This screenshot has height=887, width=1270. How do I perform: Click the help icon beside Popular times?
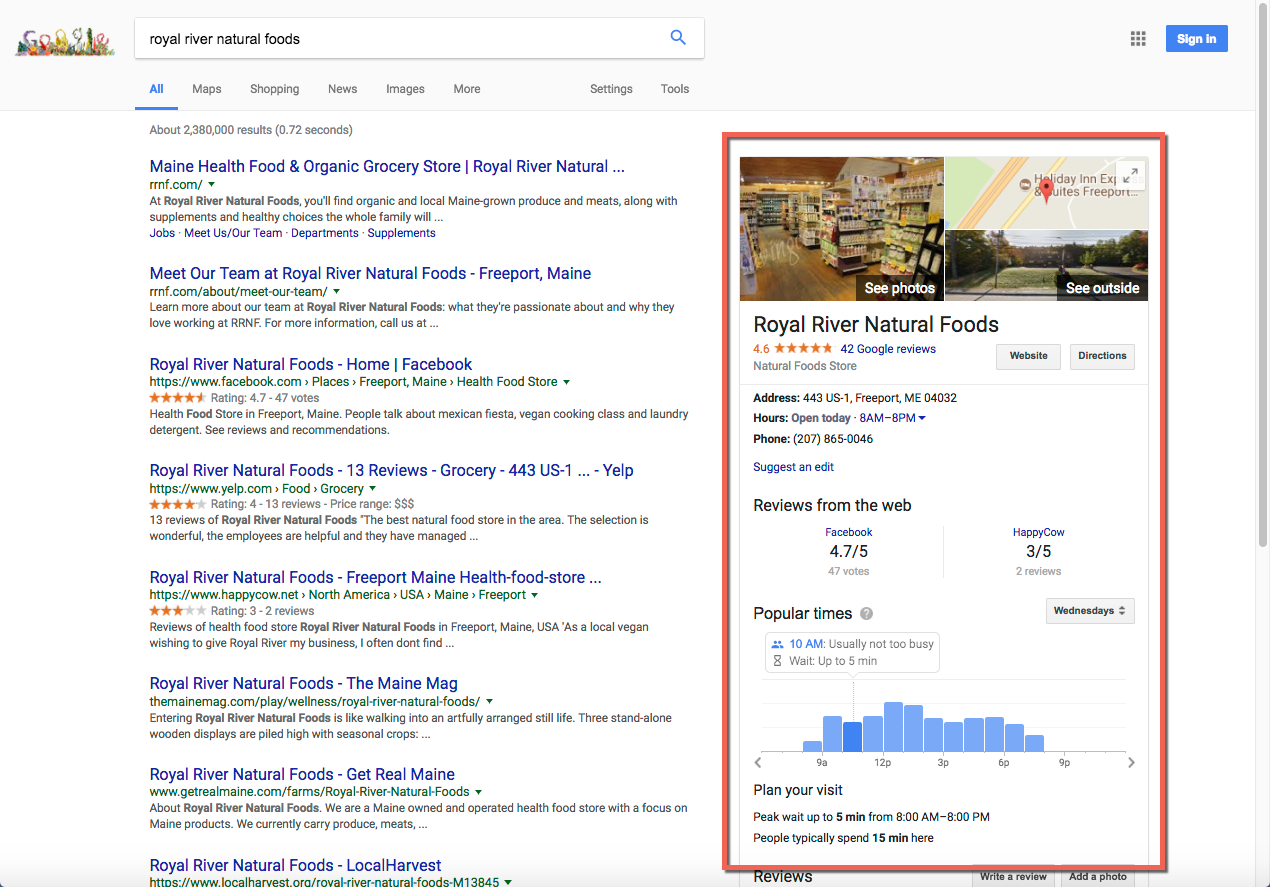866,614
